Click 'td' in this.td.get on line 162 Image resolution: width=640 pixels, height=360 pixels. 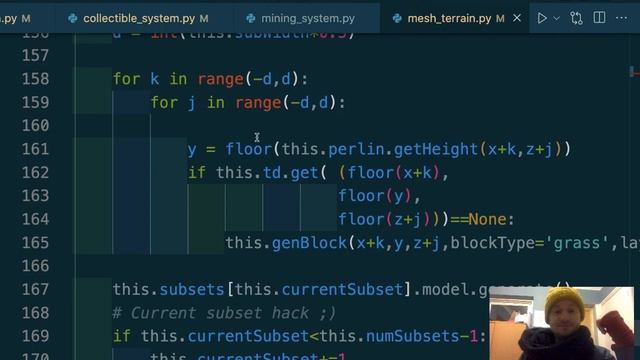(x=271, y=173)
